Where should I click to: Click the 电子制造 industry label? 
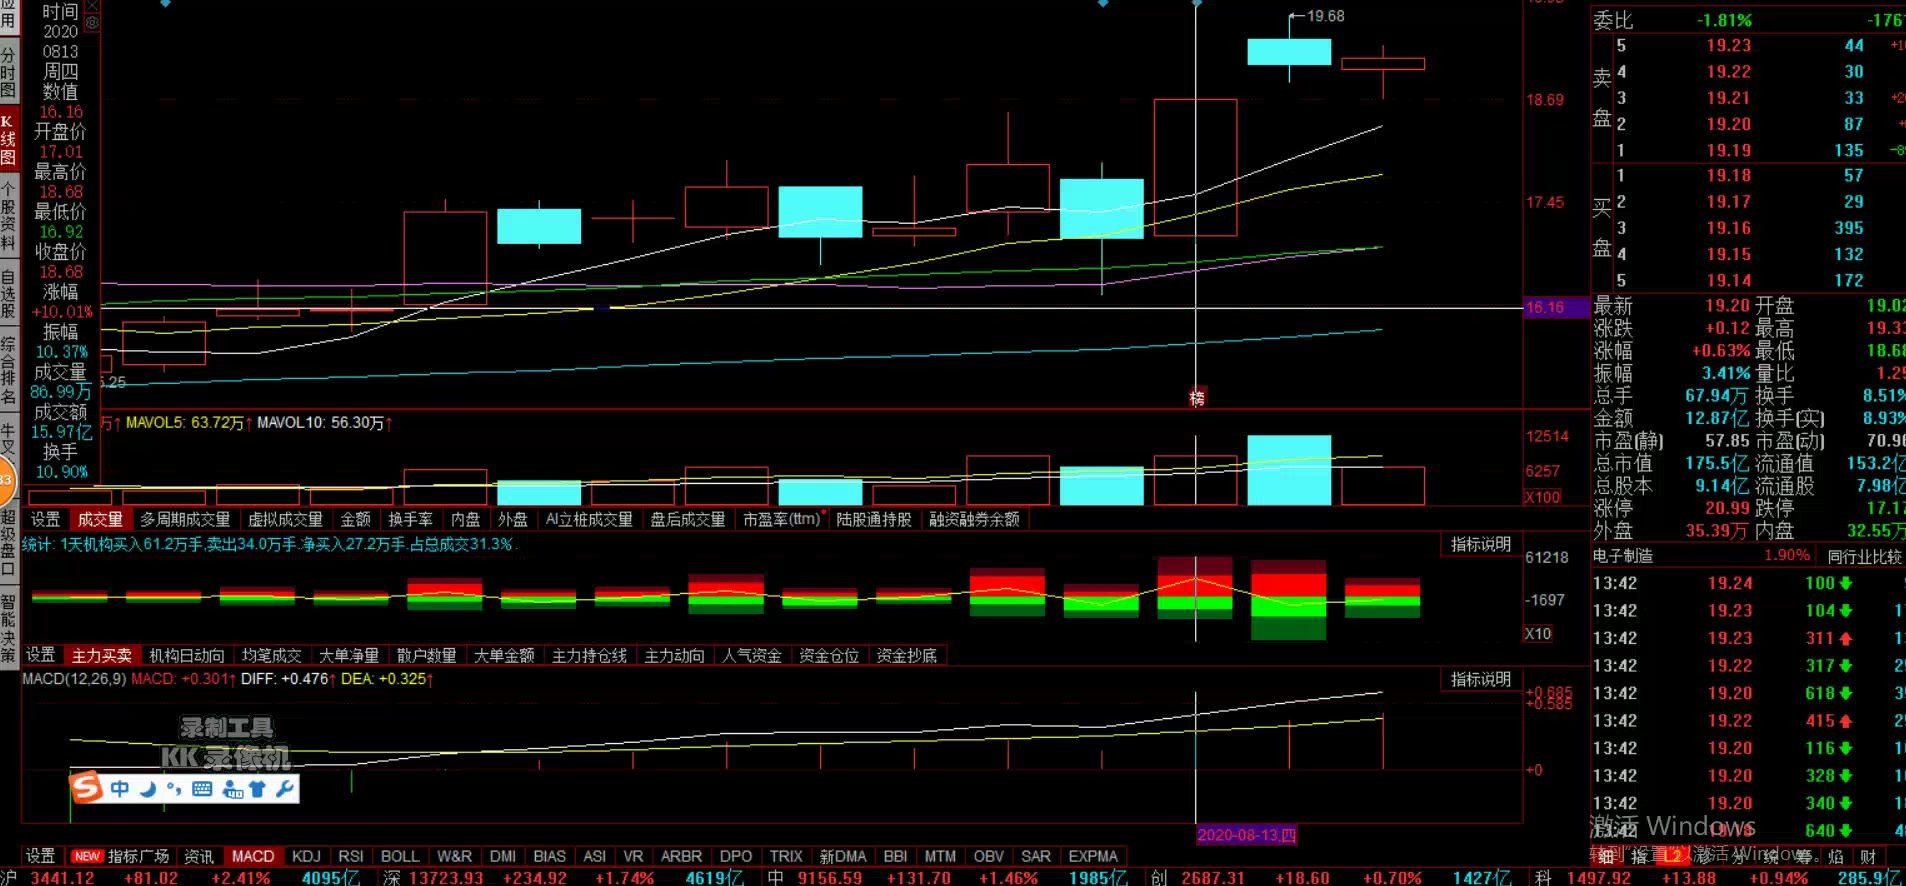coord(1622,556)
